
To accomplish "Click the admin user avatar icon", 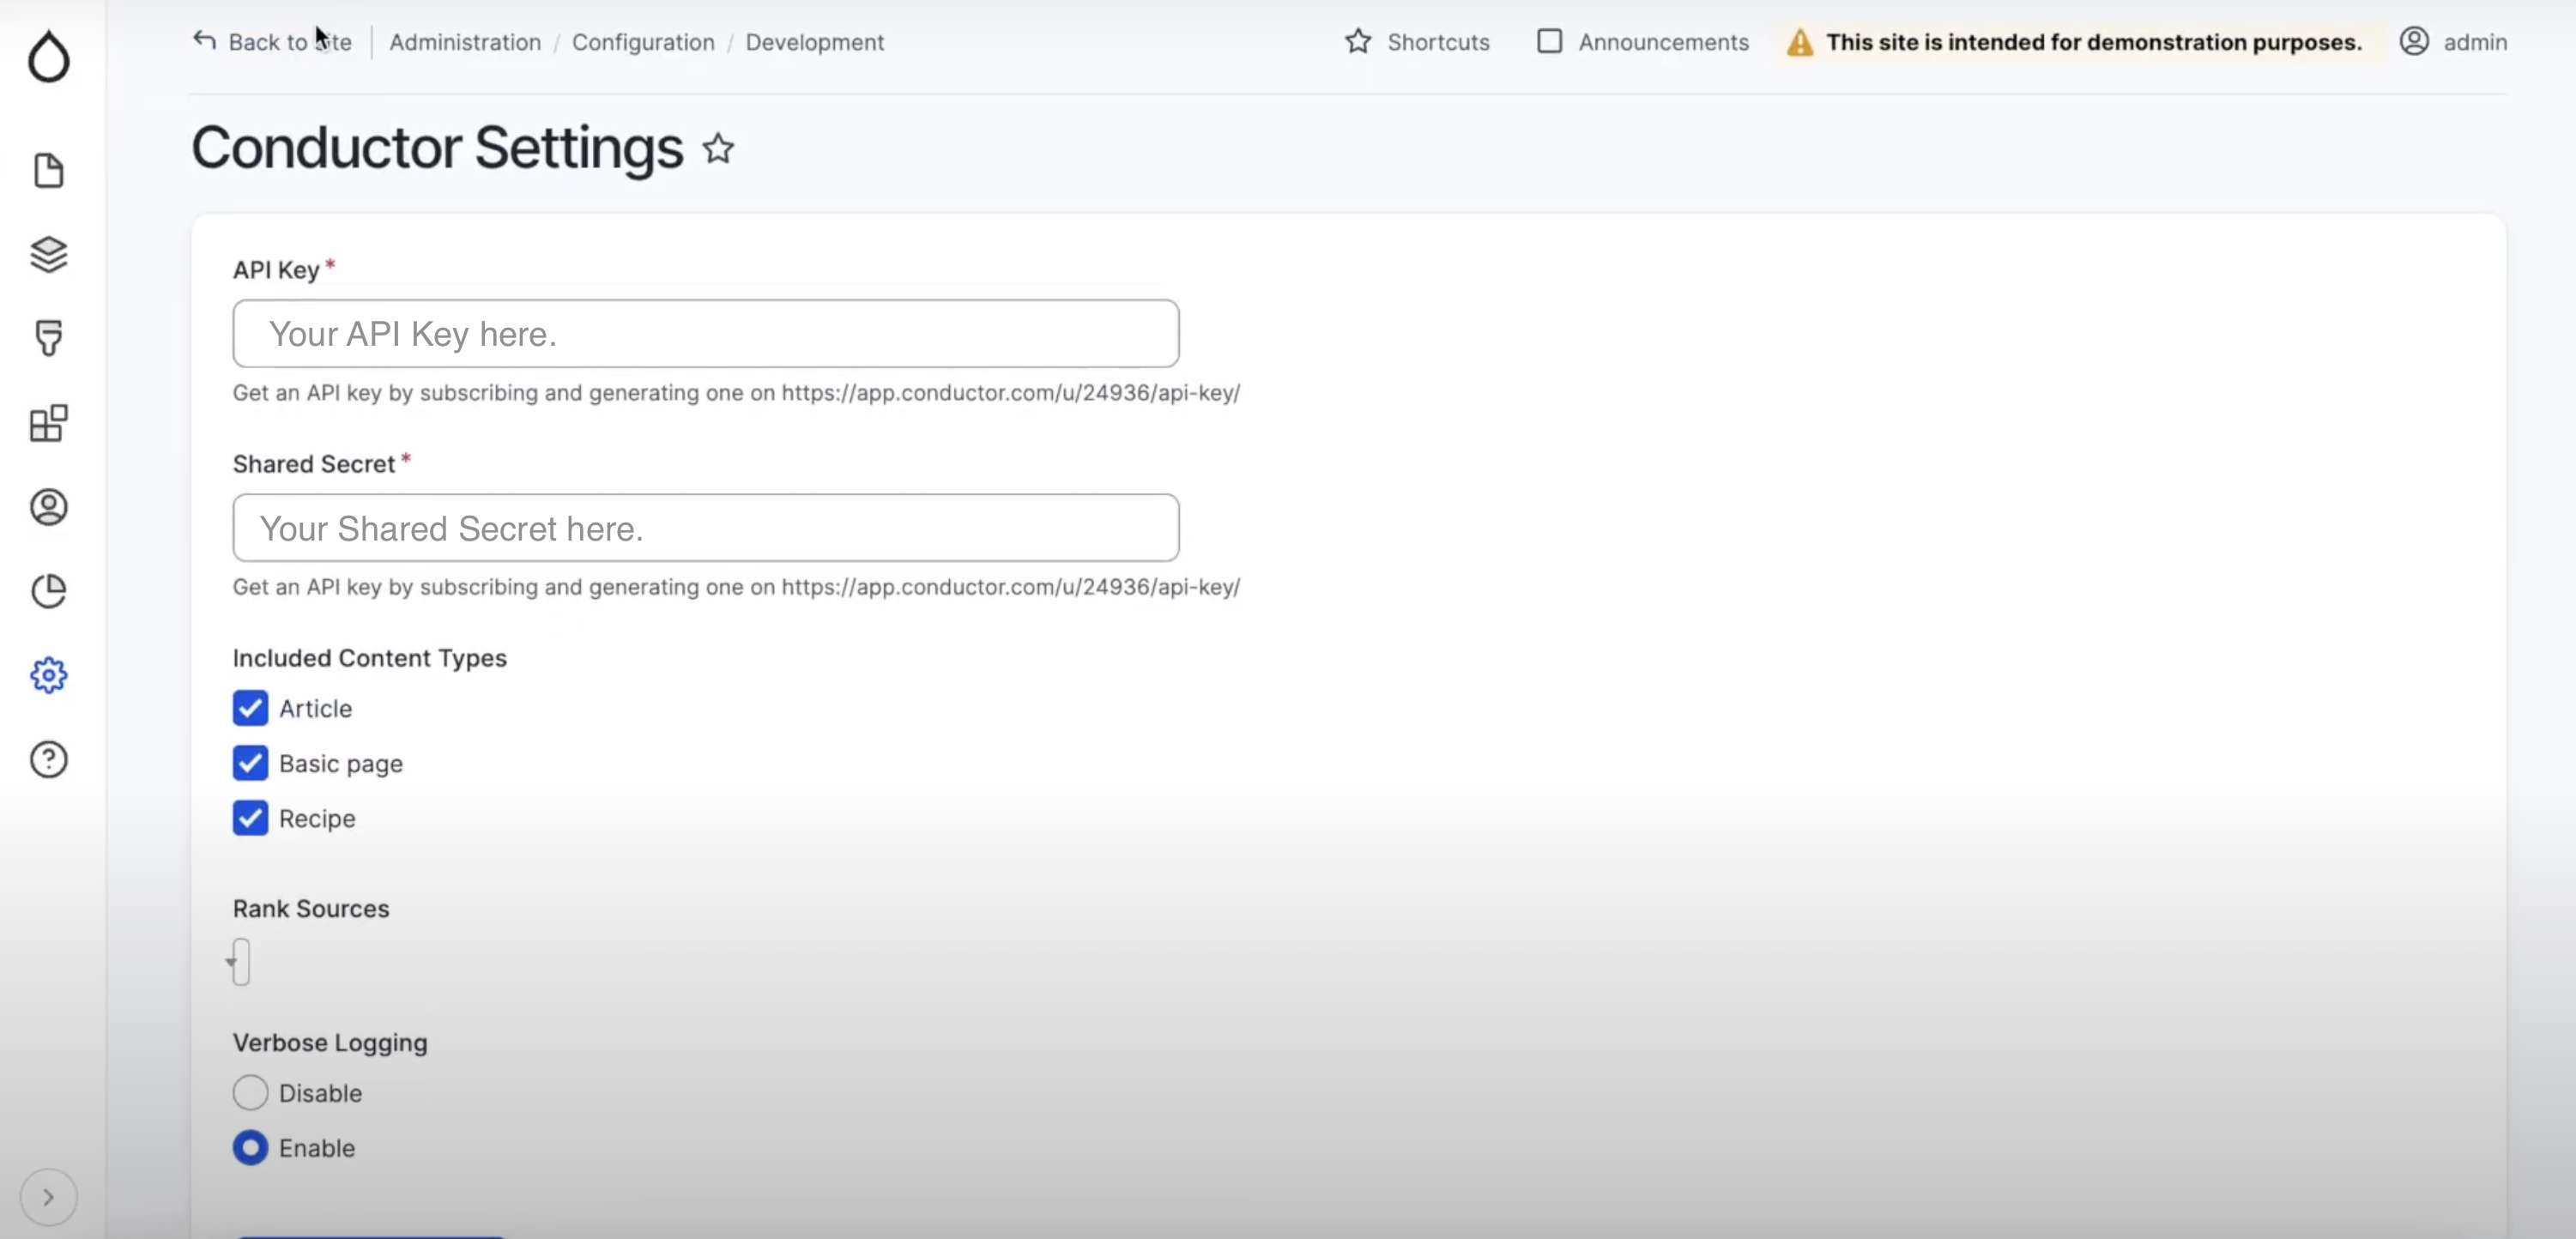I will tap(2414, 41).
